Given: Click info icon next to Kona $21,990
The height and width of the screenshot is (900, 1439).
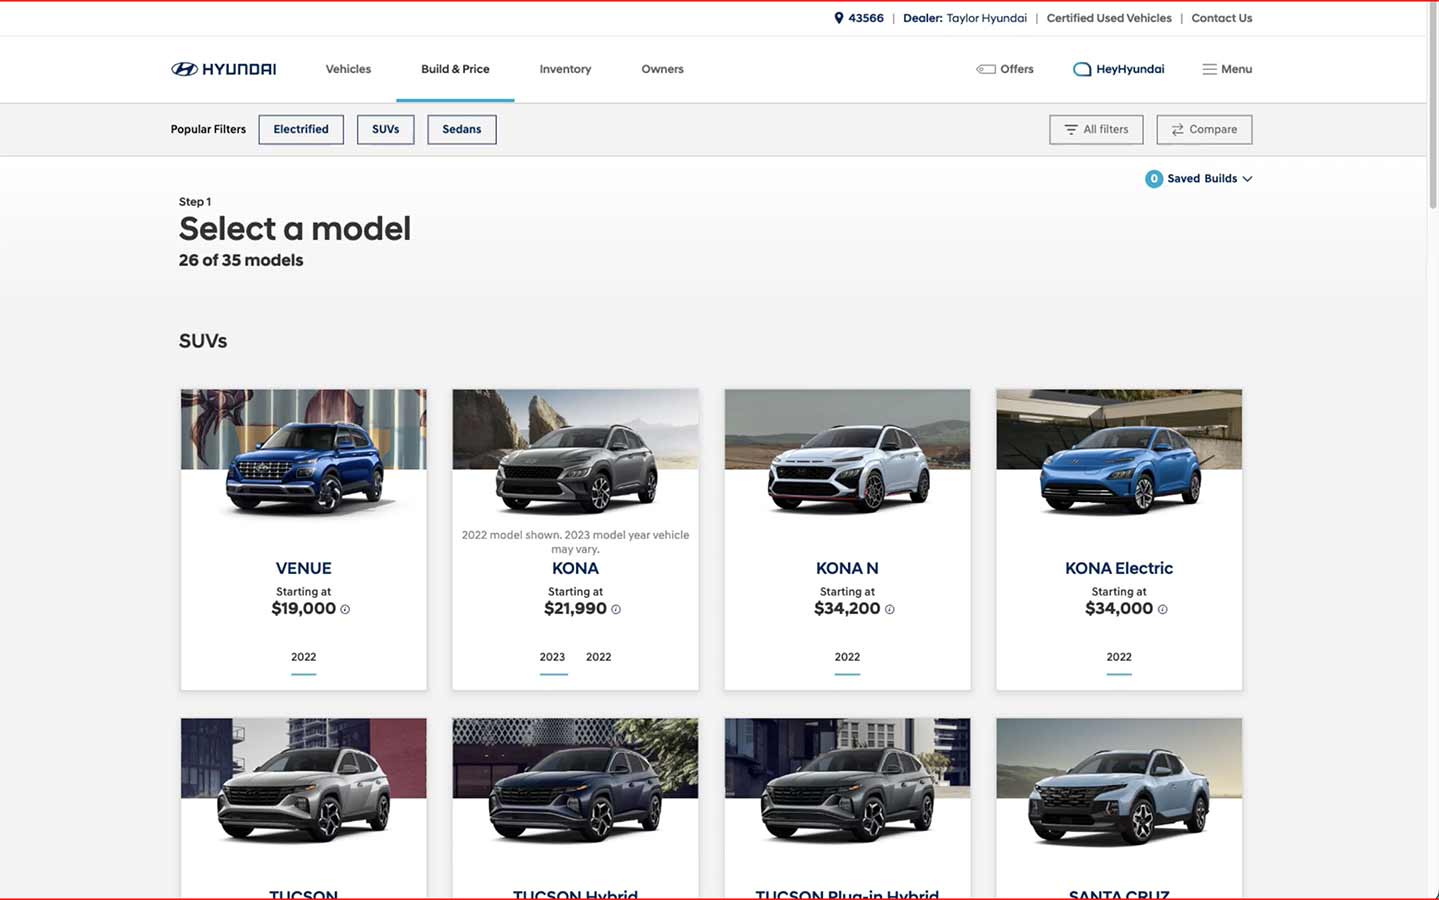Looking at the screenshot, I should (616, 609).
